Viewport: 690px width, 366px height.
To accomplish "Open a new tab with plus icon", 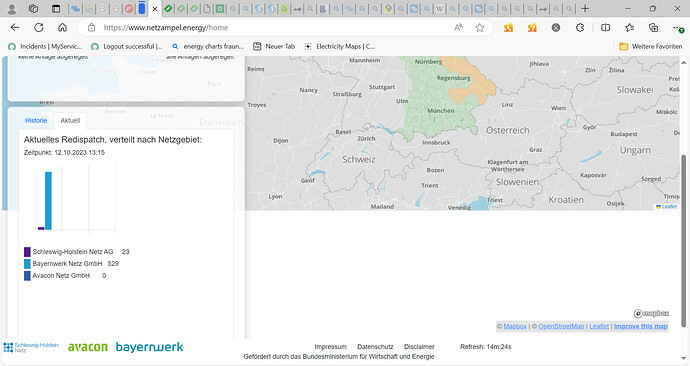I will (x=585, y=9).
